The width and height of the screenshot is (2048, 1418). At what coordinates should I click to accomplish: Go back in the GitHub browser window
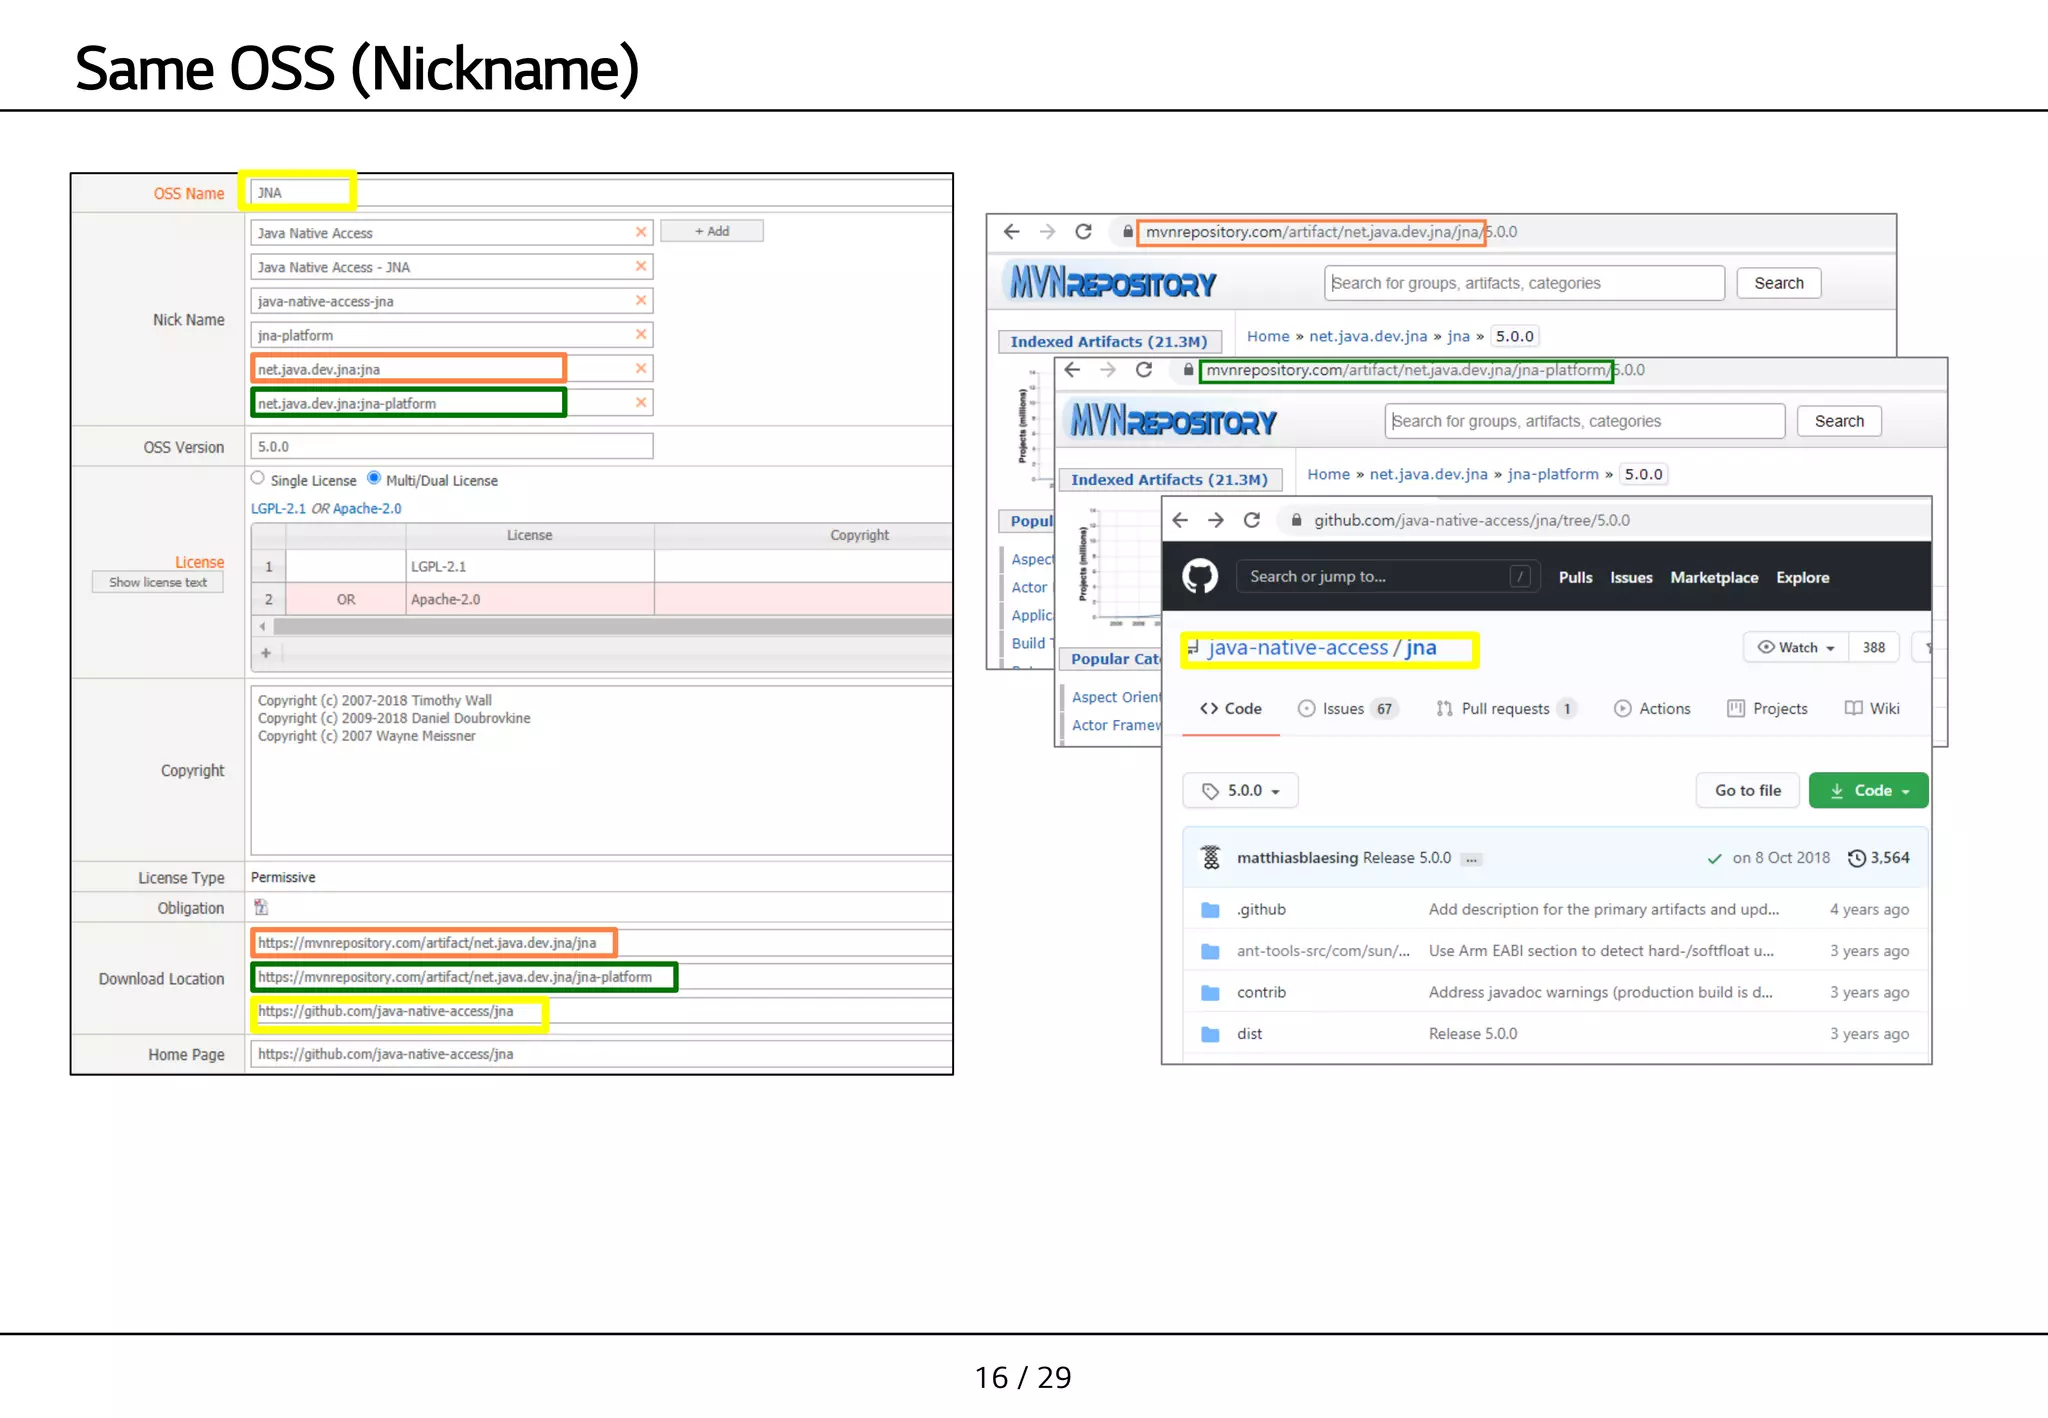[x=1180, y=520]
